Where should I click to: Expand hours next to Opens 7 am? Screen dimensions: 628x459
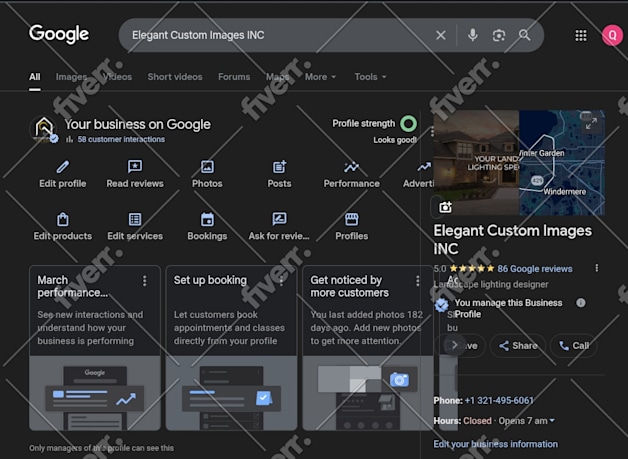pyautogui.click(x=552, y=421)
